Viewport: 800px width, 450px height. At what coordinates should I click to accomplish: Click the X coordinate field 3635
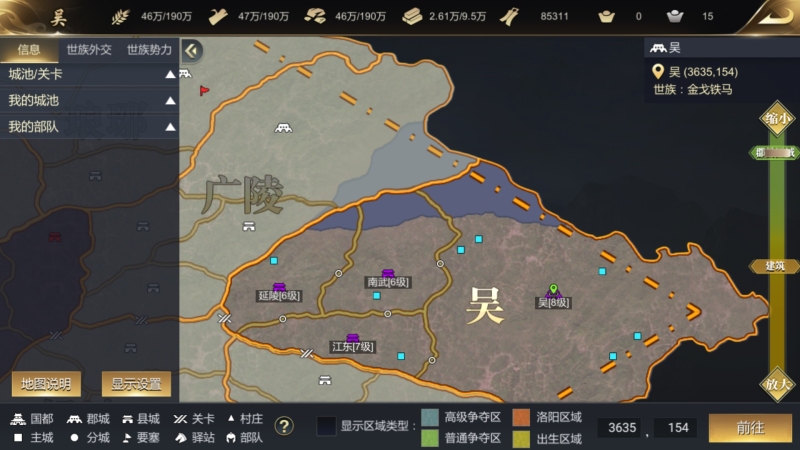[622, 428]
